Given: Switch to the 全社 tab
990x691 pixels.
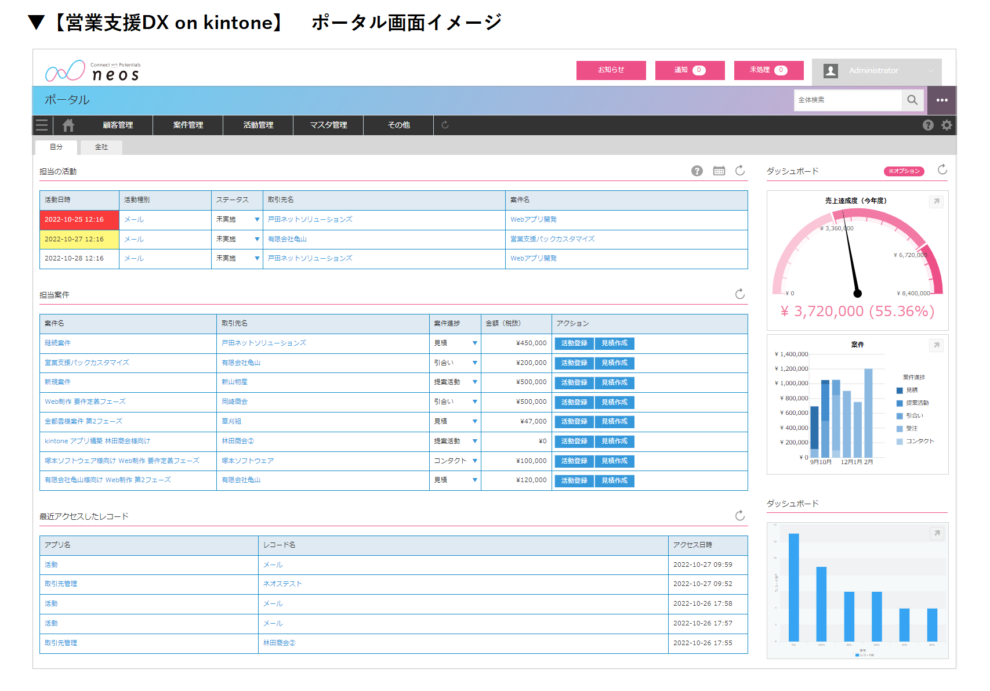Looking at the screenshot, I should [x=101, y=146].
